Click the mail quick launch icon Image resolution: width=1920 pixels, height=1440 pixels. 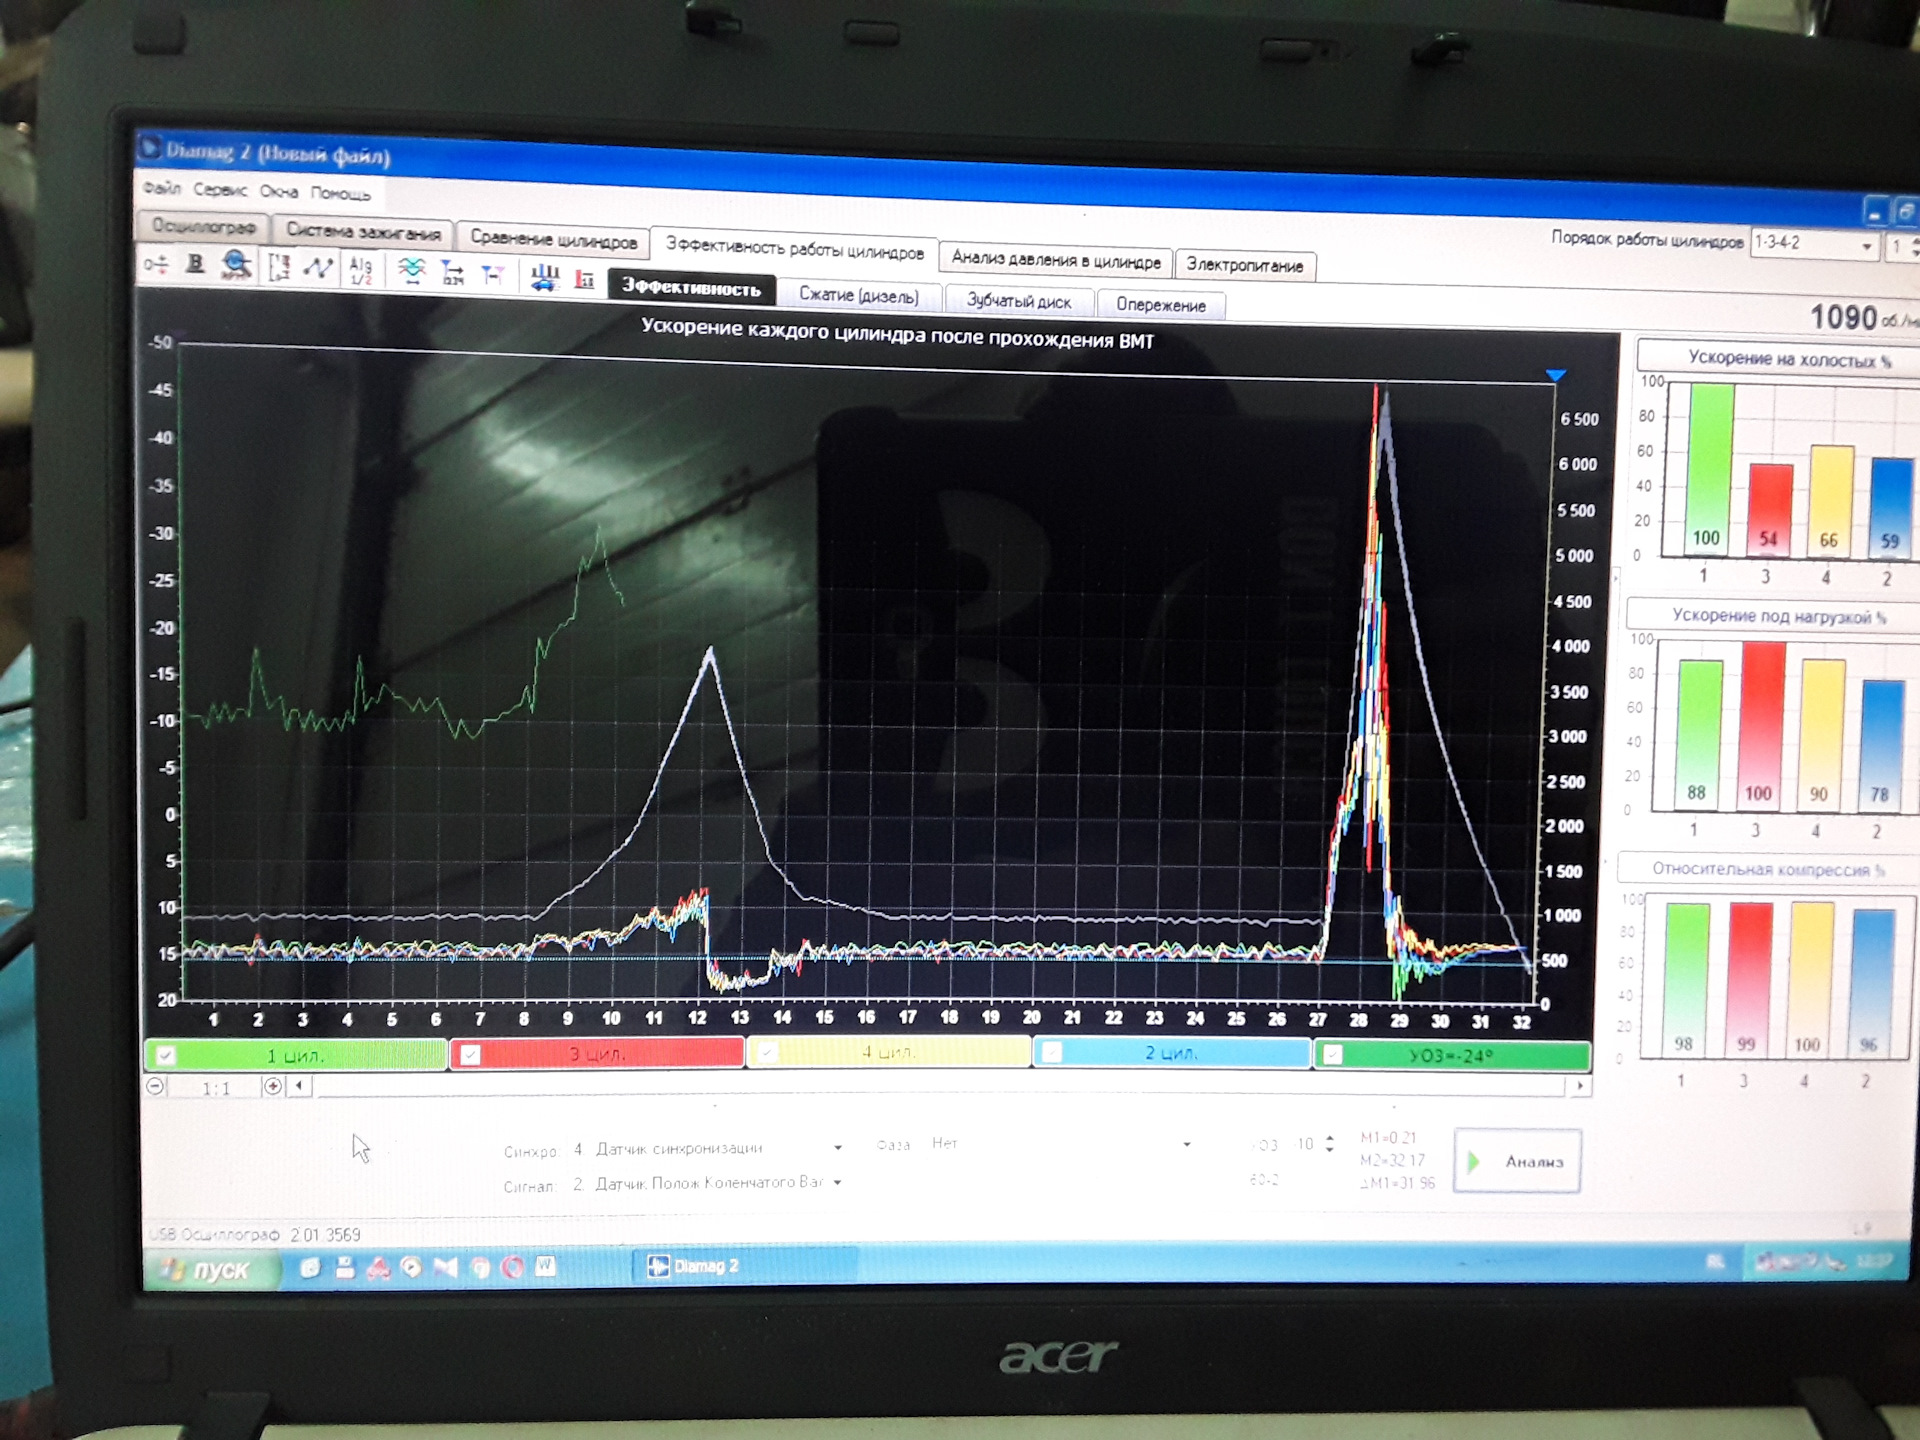(x=445, y=1267)
